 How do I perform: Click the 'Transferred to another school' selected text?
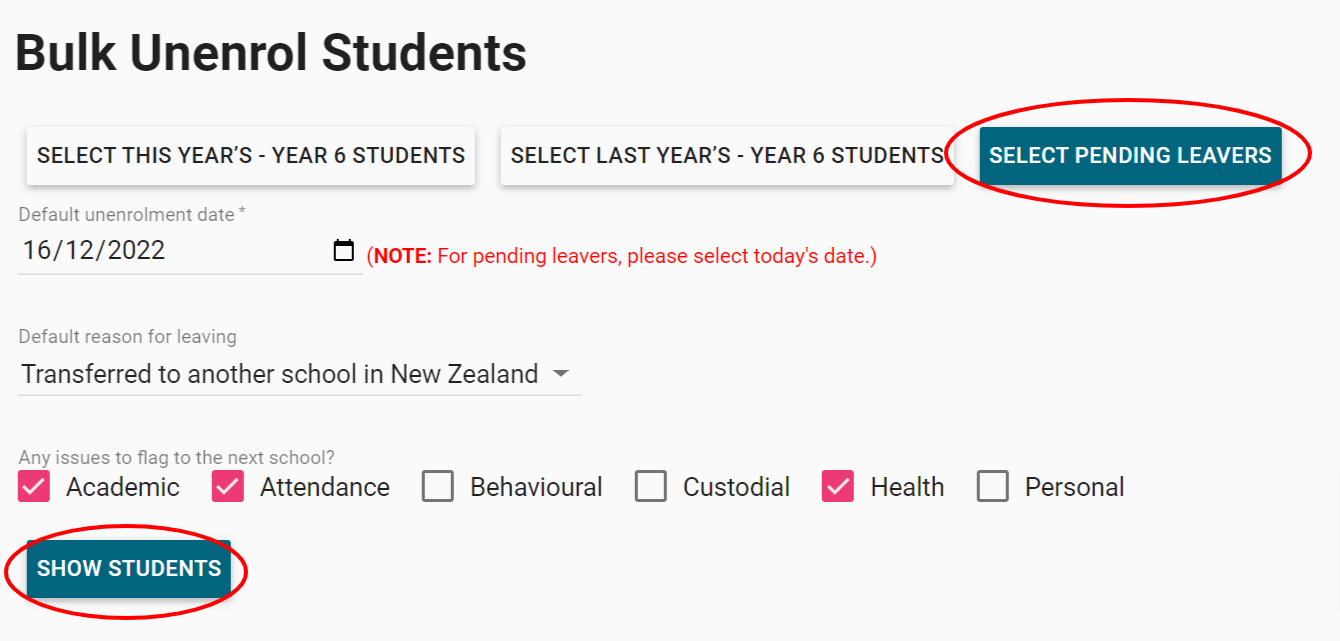pyautogui.click(x=280, y=374)
